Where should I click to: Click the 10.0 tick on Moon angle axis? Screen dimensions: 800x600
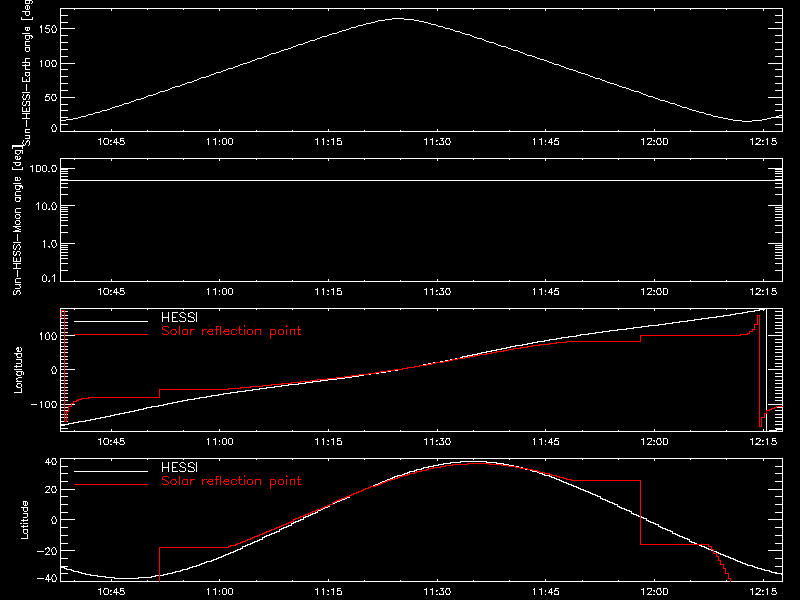click(x=46, y=206)
